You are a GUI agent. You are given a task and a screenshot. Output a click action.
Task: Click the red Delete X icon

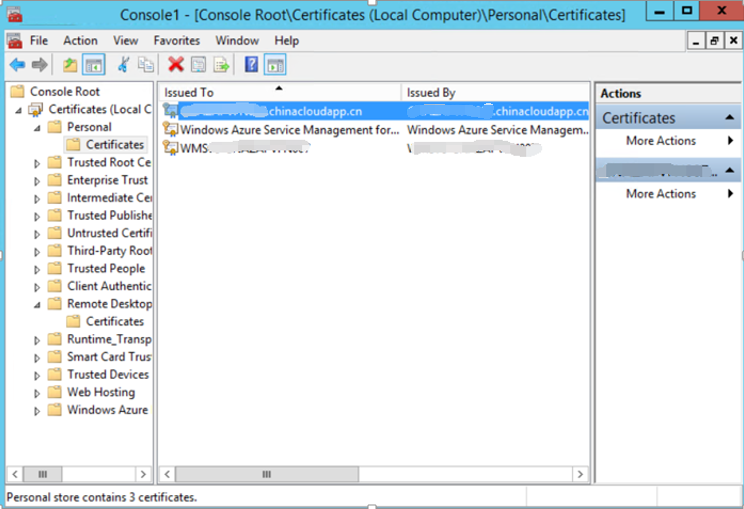point(176,65)
